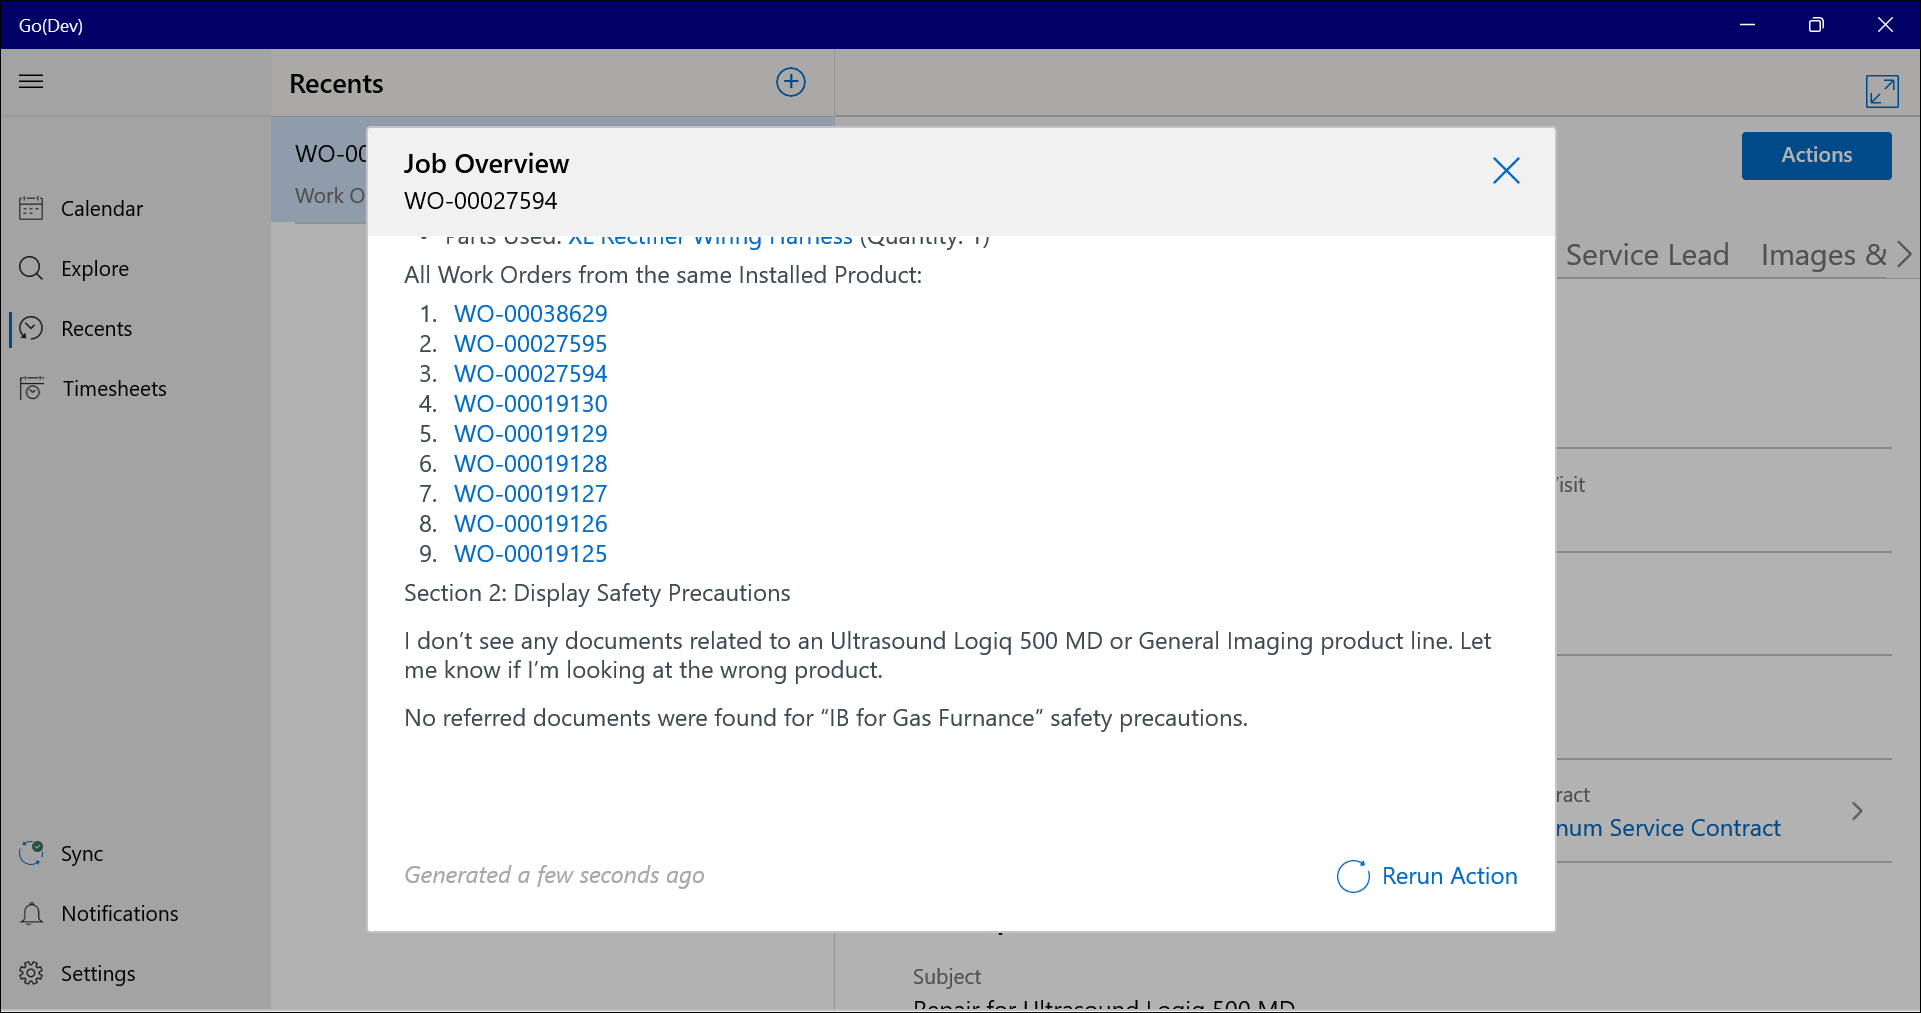Open Notifications from the sidebar

[120, 913]
